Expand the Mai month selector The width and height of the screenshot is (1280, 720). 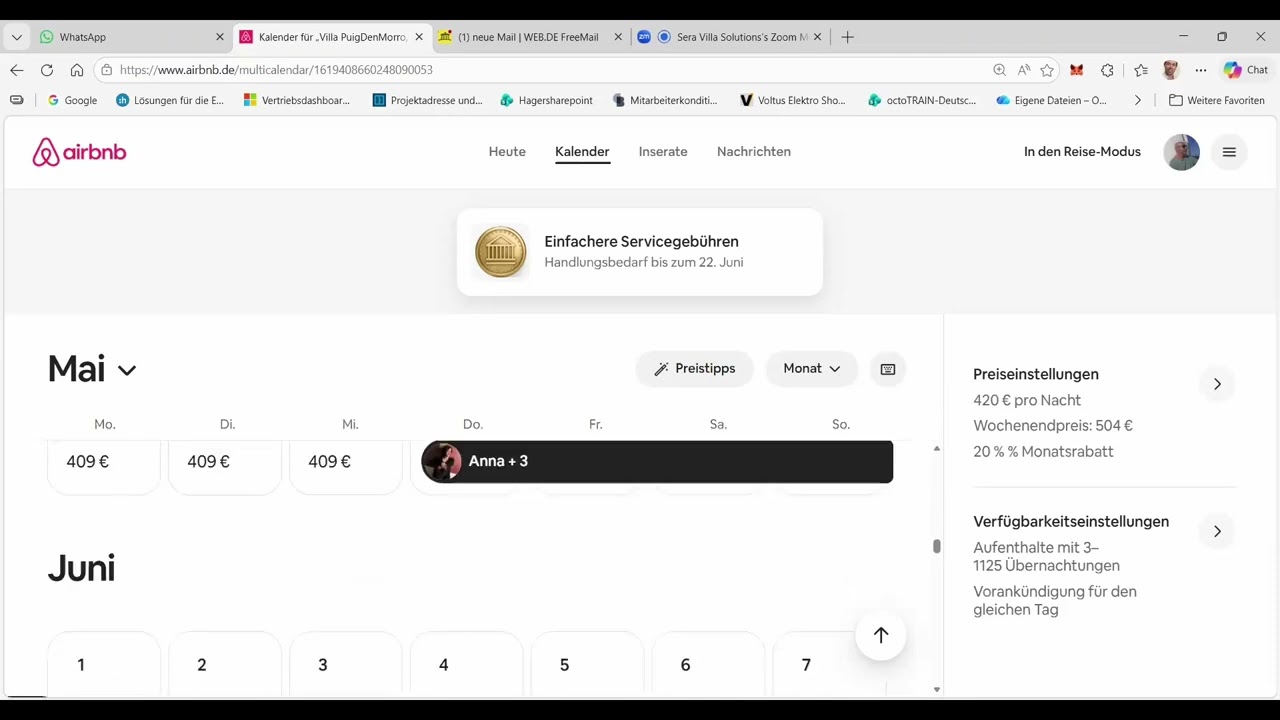tap(91, 369)
